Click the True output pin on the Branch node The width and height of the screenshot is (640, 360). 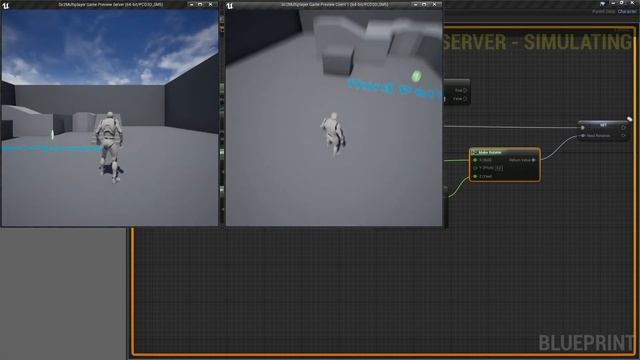(x=465, y=90)
